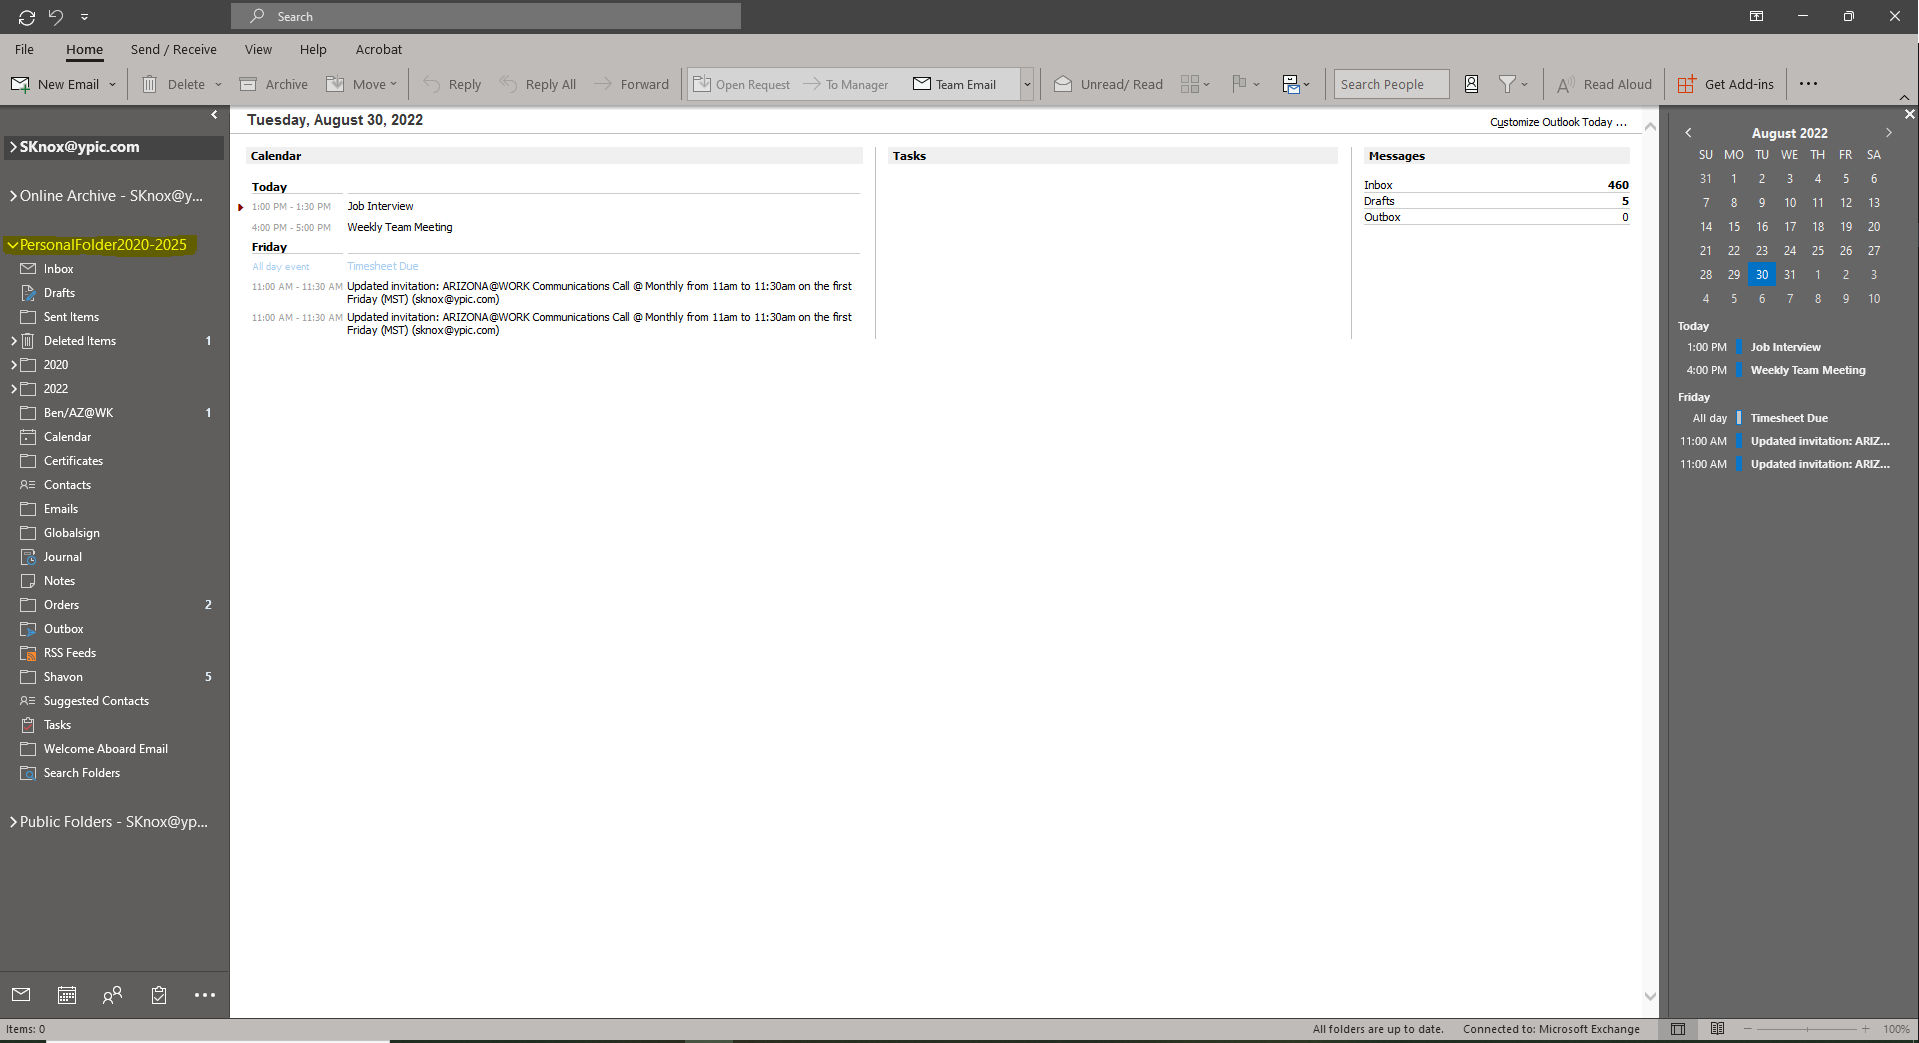This screenshot has width=1919, height=1043.
Task: Open the Job Interview appointment in Calendar
Action: (x=380, y=206)
